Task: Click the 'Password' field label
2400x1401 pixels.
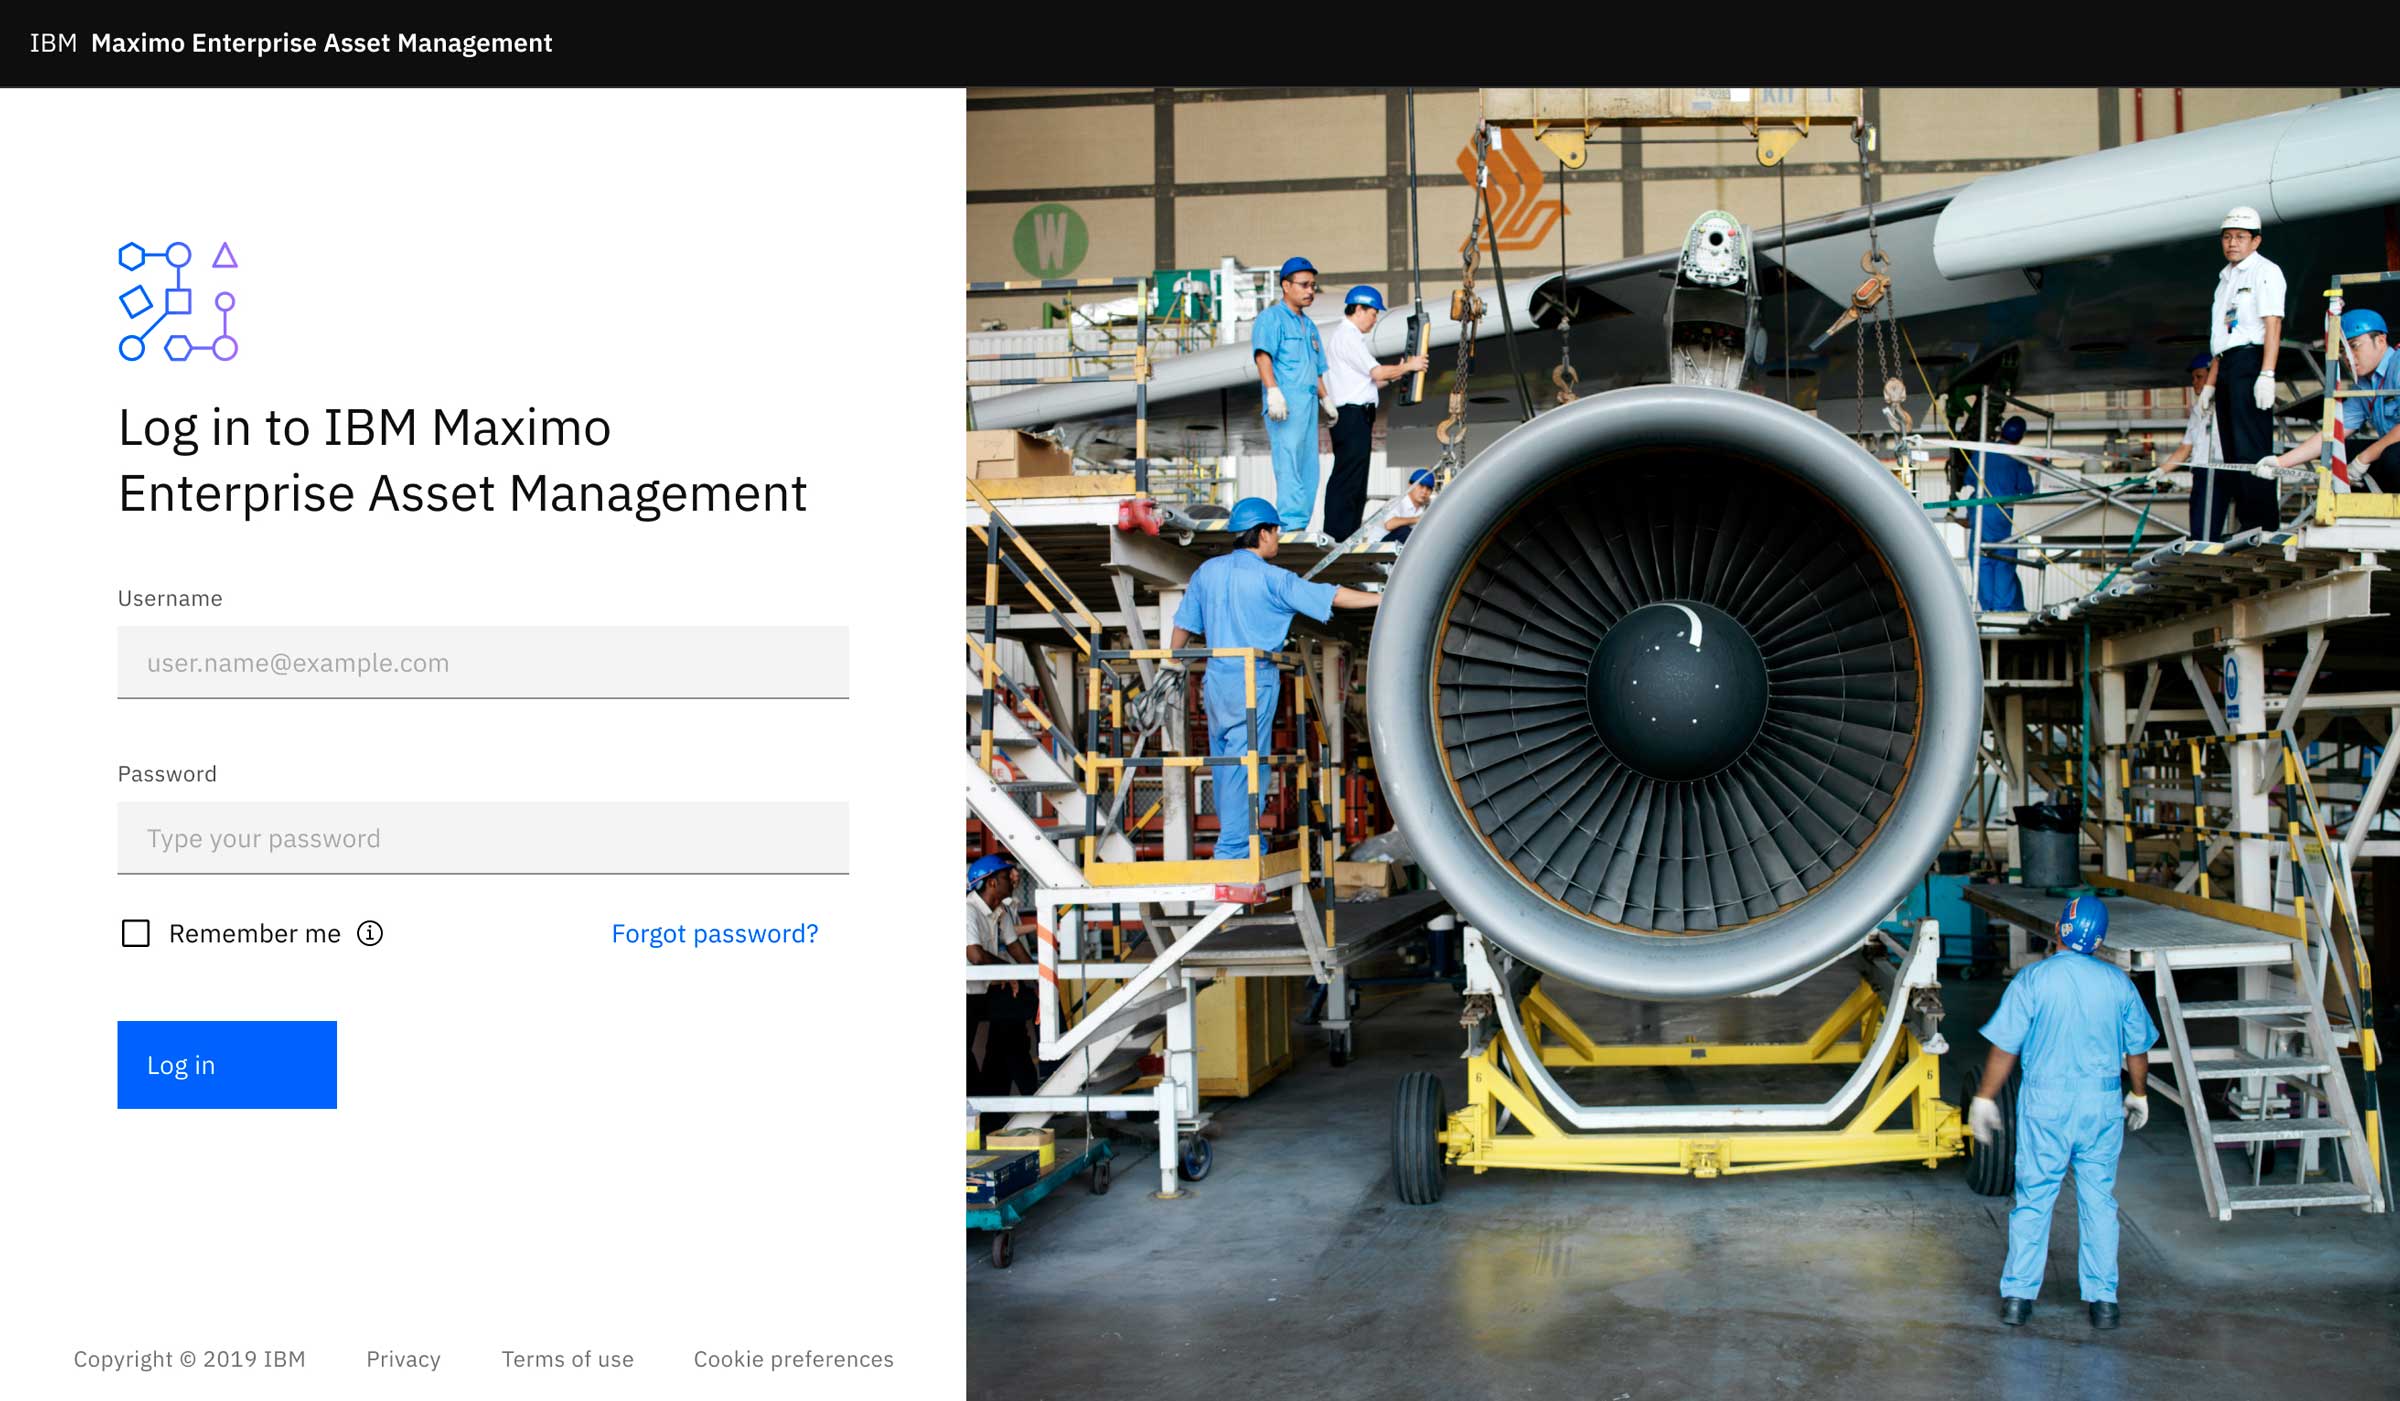Action: coord(167,774)
